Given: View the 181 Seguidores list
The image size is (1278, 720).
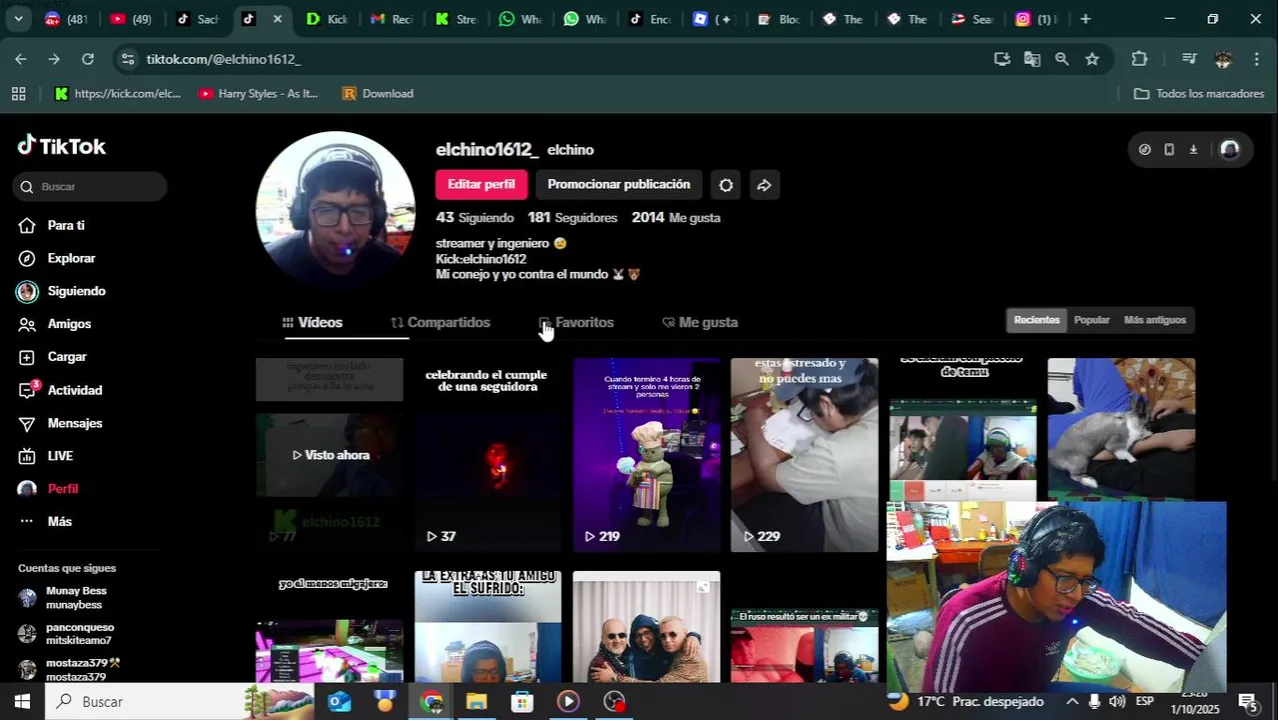Looking at the screenshot, I should (572, 218).
